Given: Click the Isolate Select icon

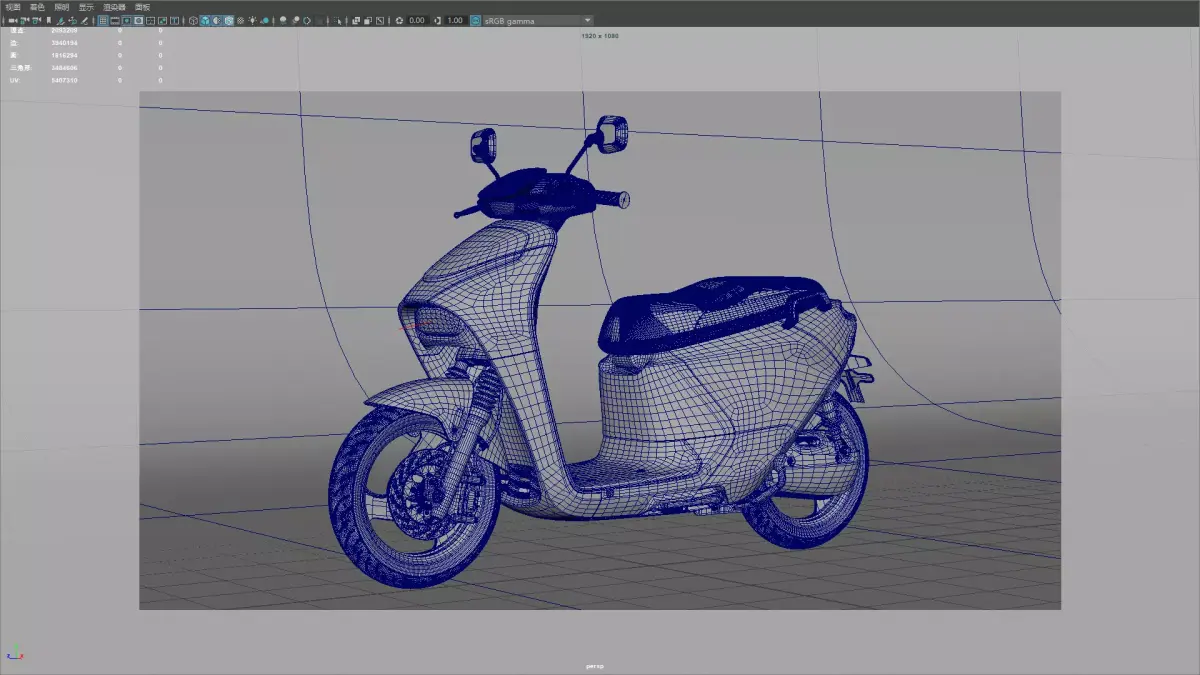Looking at the screenshot, I should [x=337, y=20].
